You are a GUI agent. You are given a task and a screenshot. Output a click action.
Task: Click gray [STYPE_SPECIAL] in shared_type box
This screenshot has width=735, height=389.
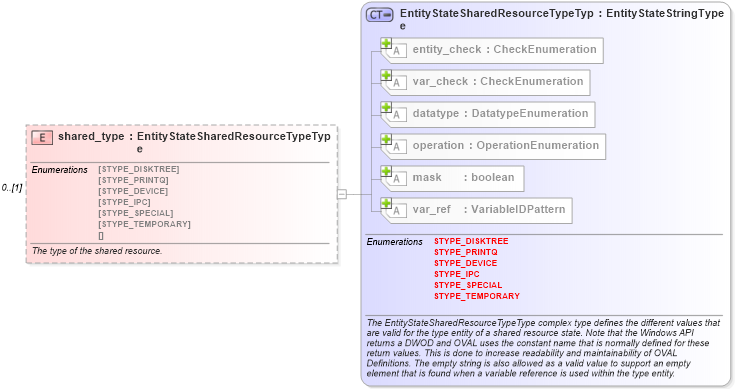(135, 213)
